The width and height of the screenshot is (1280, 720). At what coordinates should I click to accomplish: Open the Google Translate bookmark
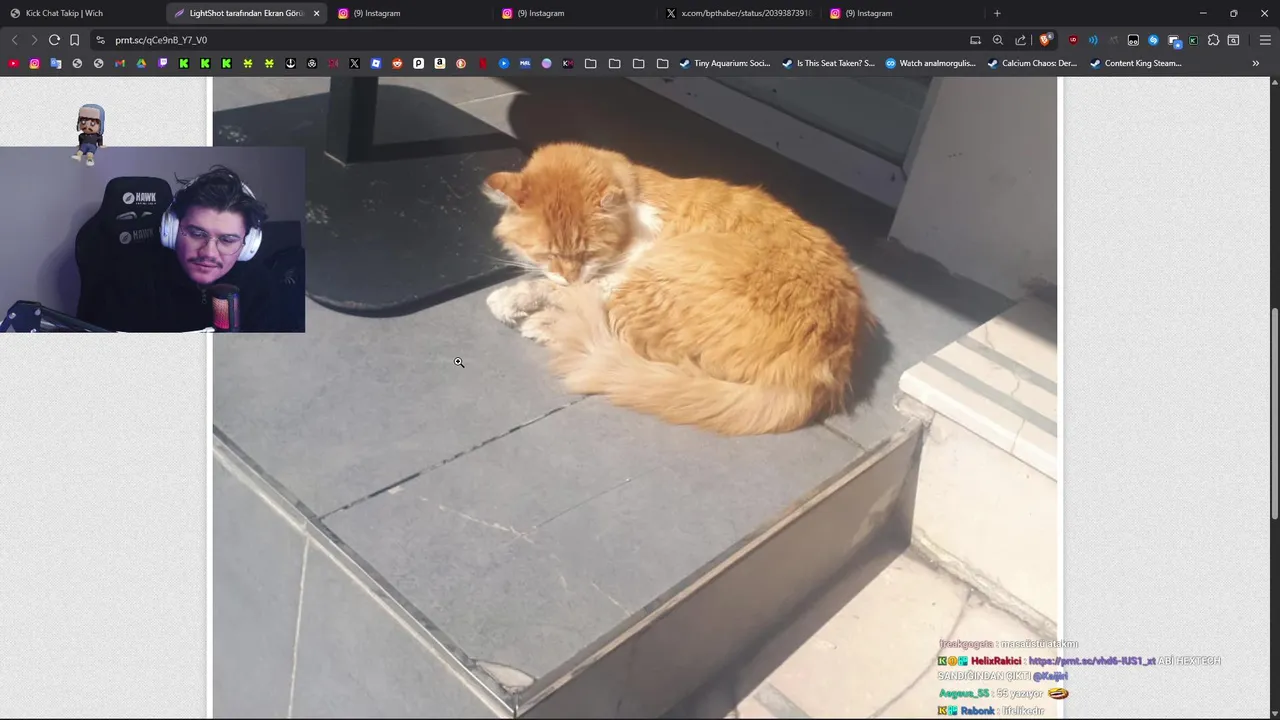pyautogui.click(x=56, y=63)
